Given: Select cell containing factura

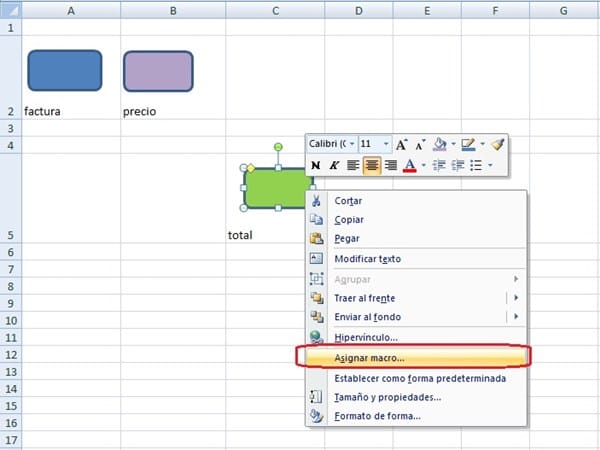Looking at the screenshot, I should click(x=71, y=78).
